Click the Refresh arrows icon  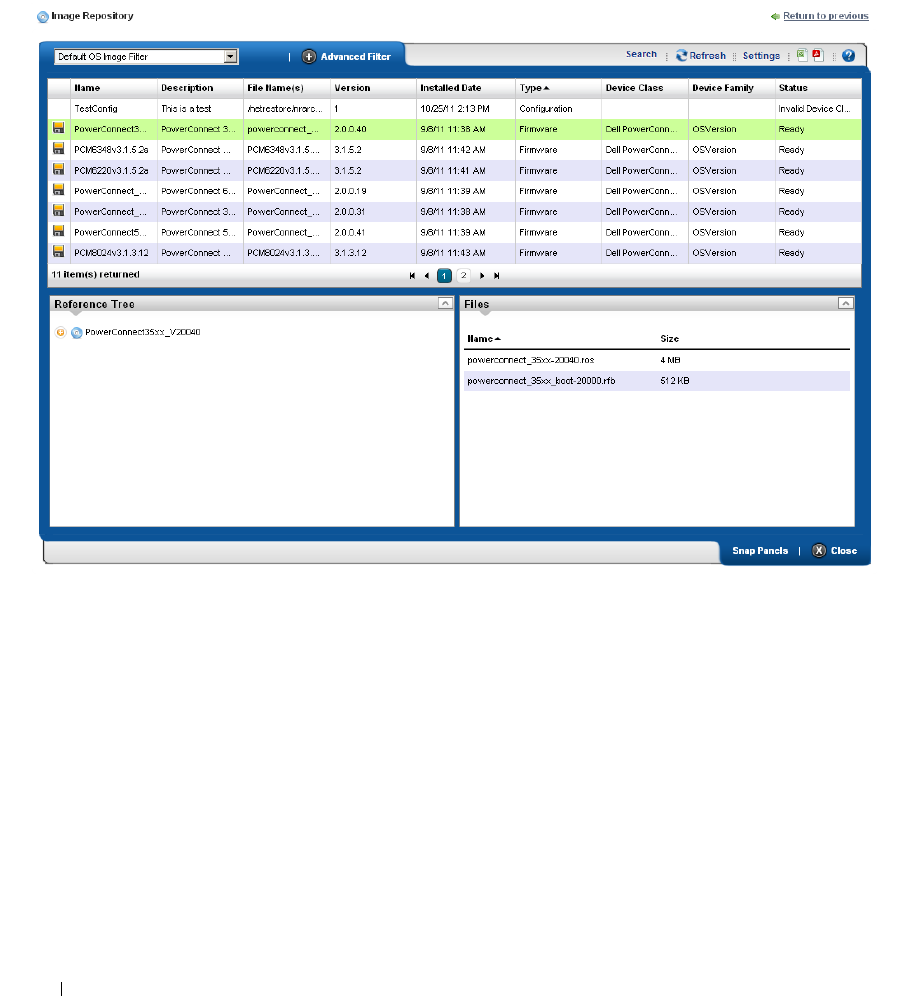[682, 55]
